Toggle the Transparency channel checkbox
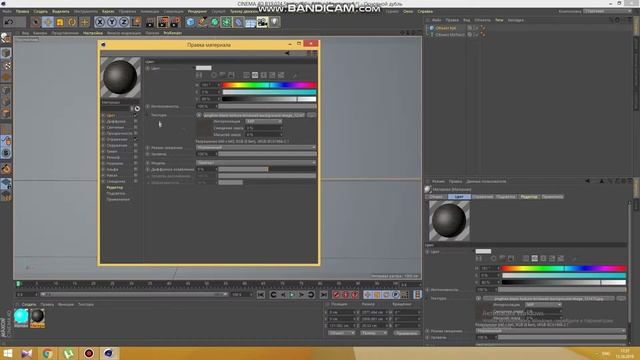 click(136, 133)
